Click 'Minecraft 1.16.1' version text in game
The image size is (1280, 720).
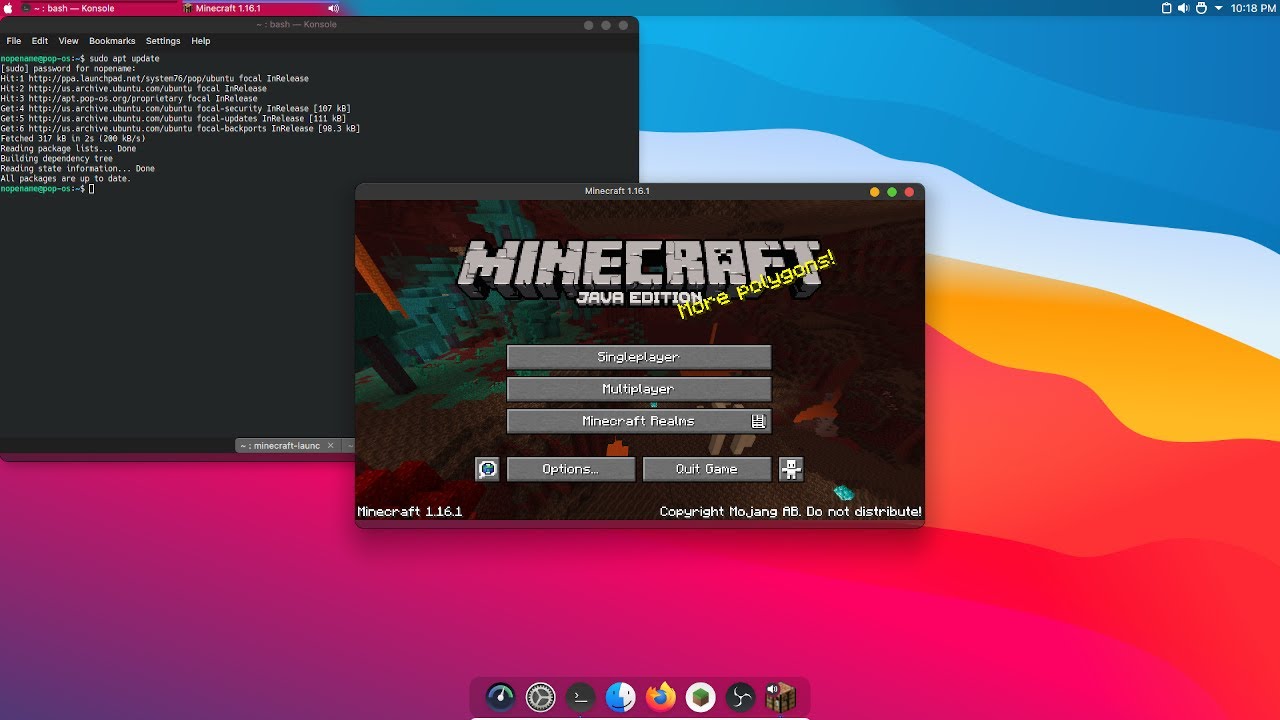[410, 512]
